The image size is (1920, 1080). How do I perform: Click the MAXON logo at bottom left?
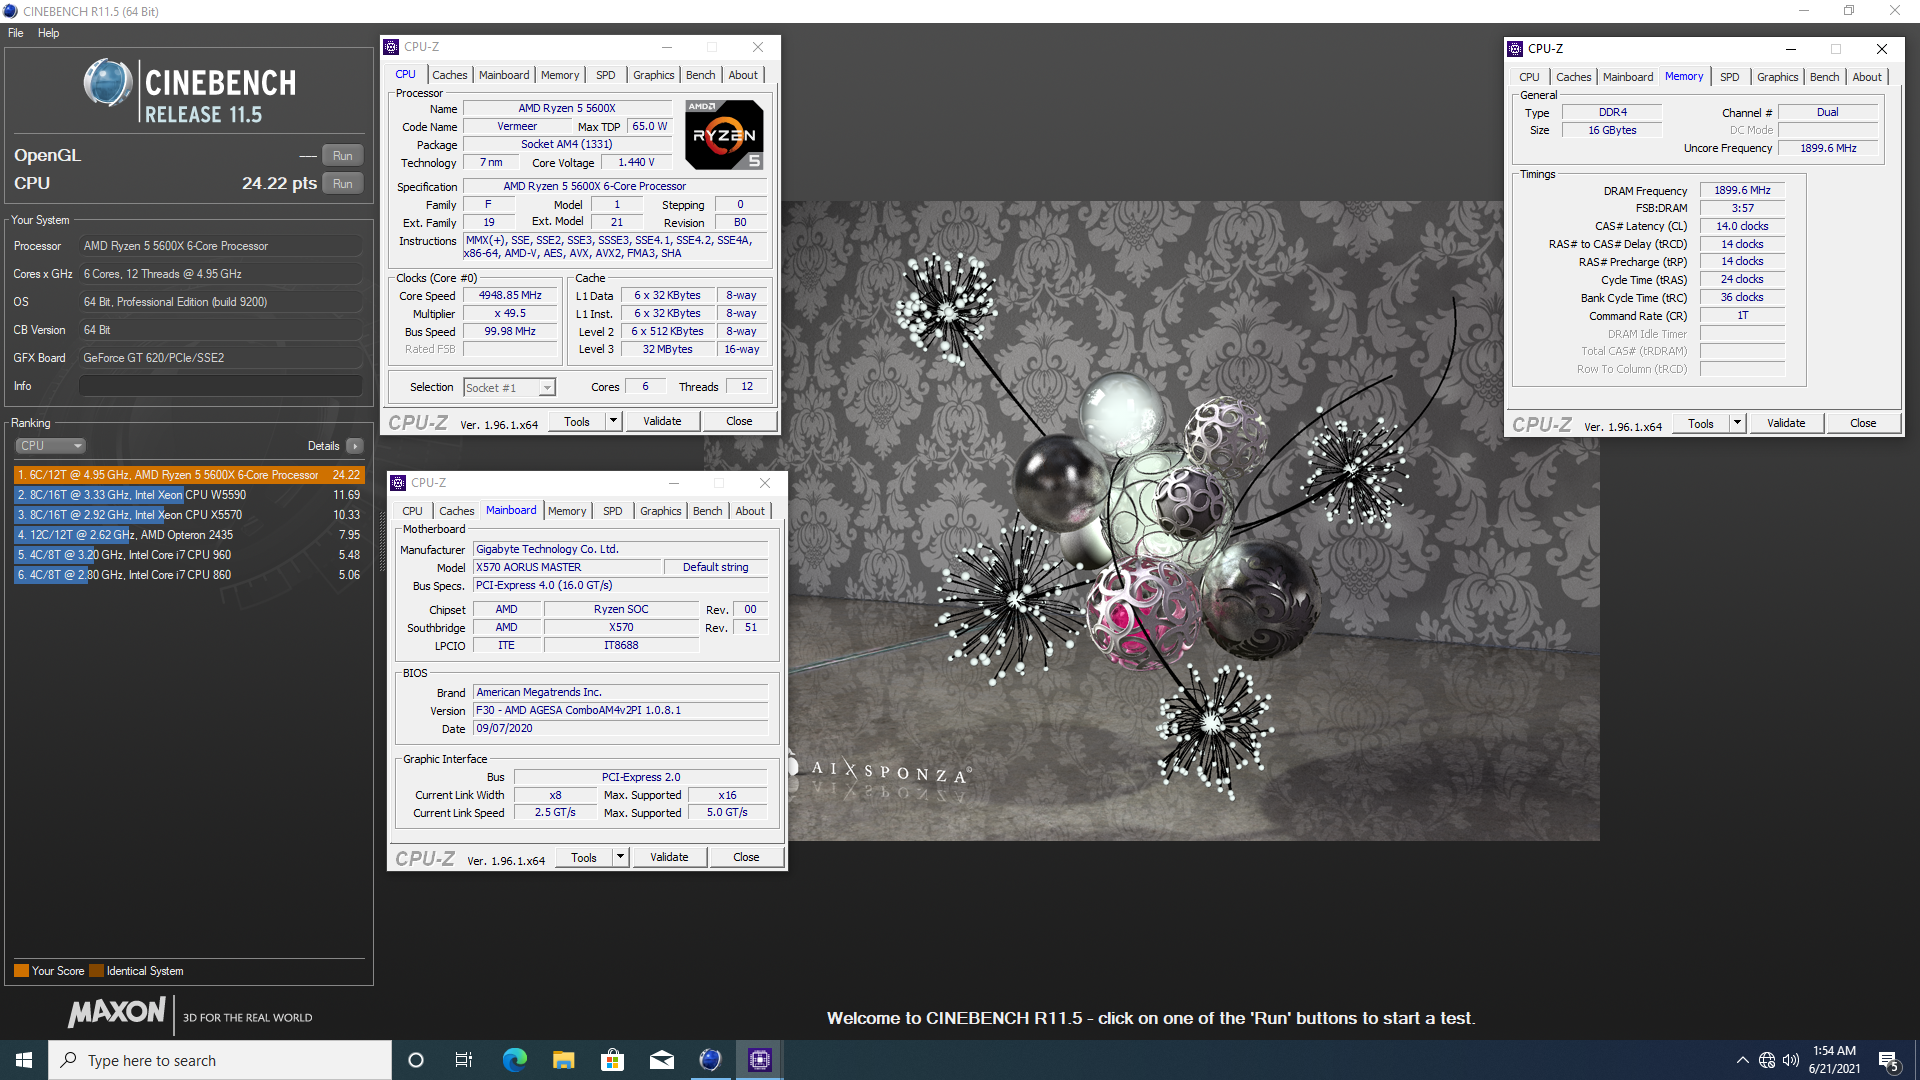tap(116, 1013)
